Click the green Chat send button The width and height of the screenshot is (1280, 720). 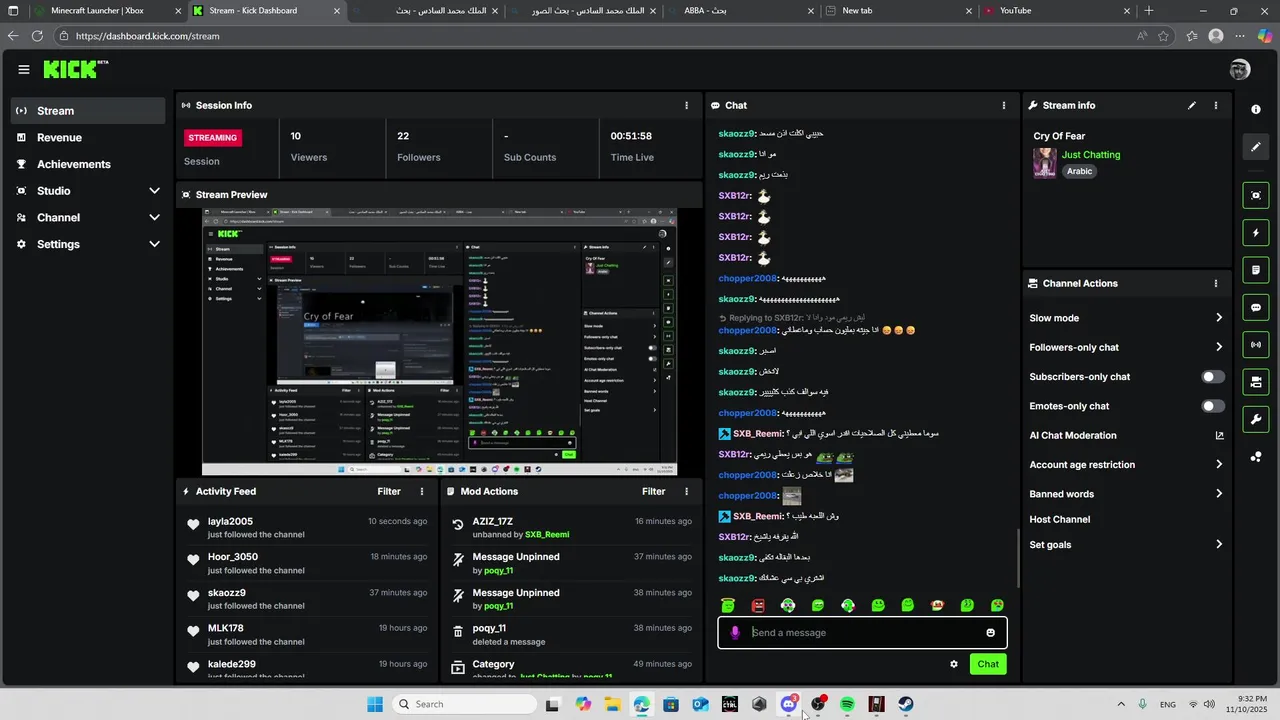click(x=988, y=664)
